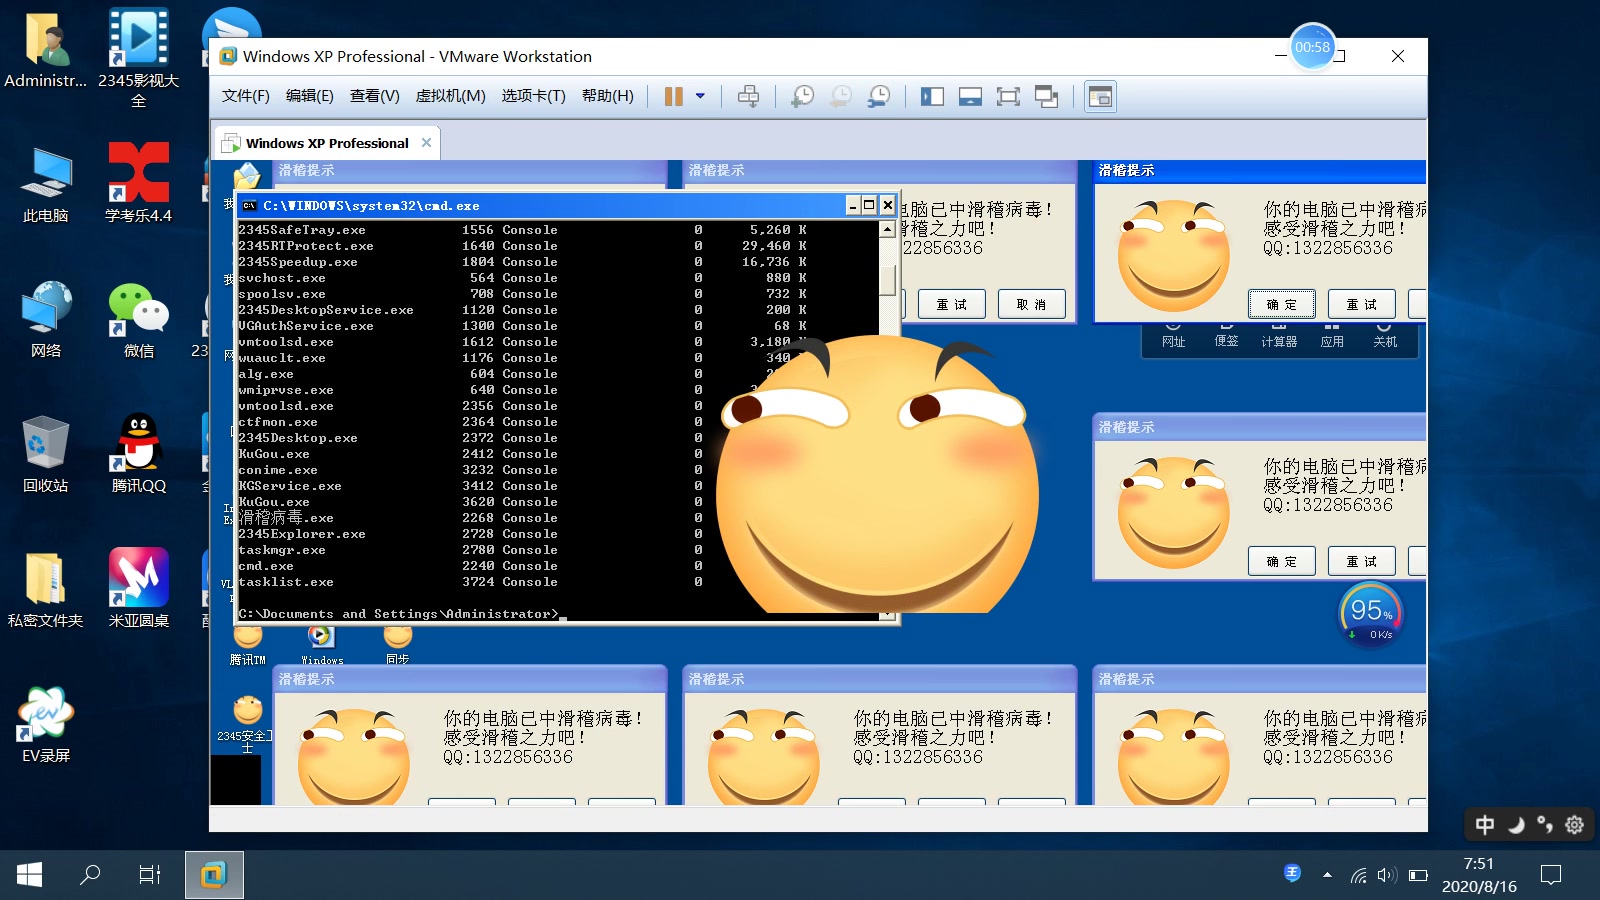Open the 文件(F) menu
This screenshot has height=900, width=1600.
coord(246,96)
